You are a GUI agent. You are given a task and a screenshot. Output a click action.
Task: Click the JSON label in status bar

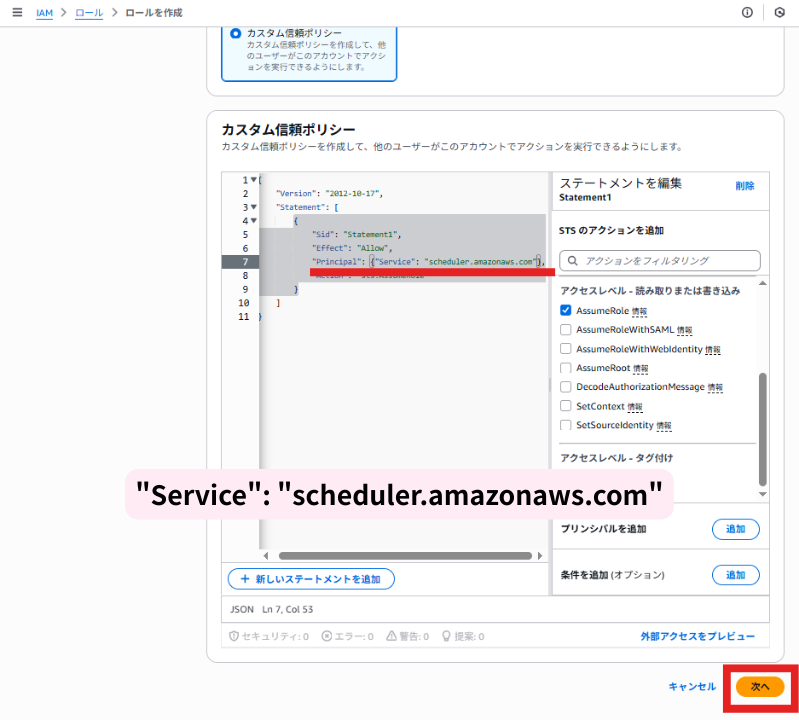242,609
